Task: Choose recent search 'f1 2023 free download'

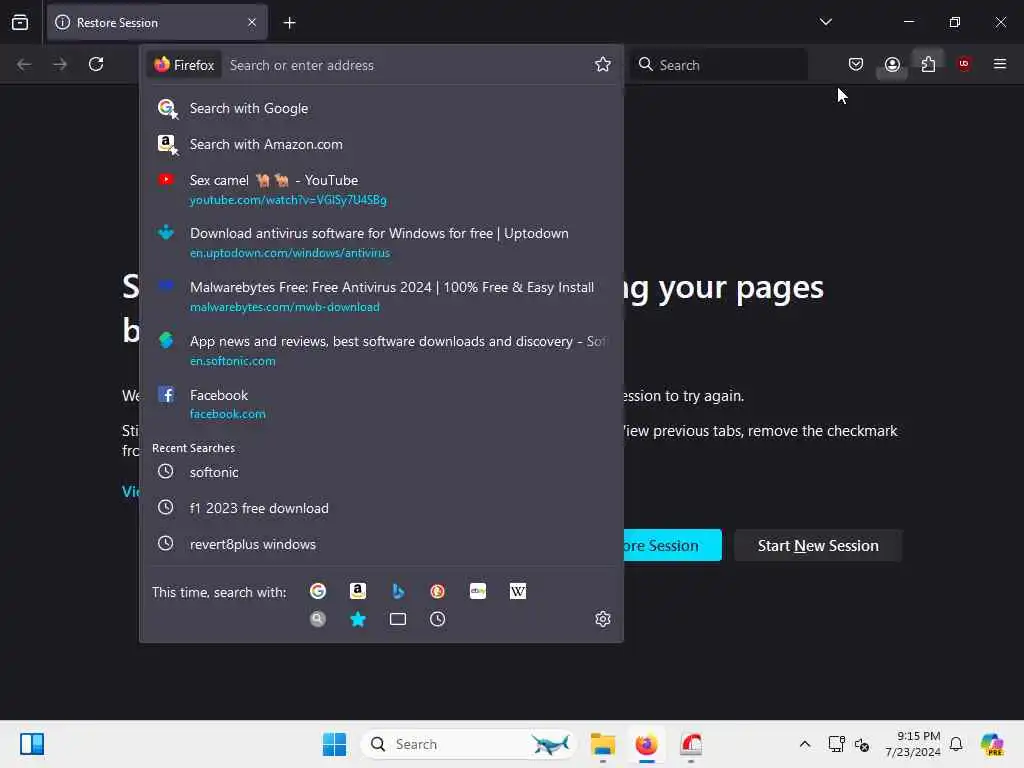Action: pos(381,508)
